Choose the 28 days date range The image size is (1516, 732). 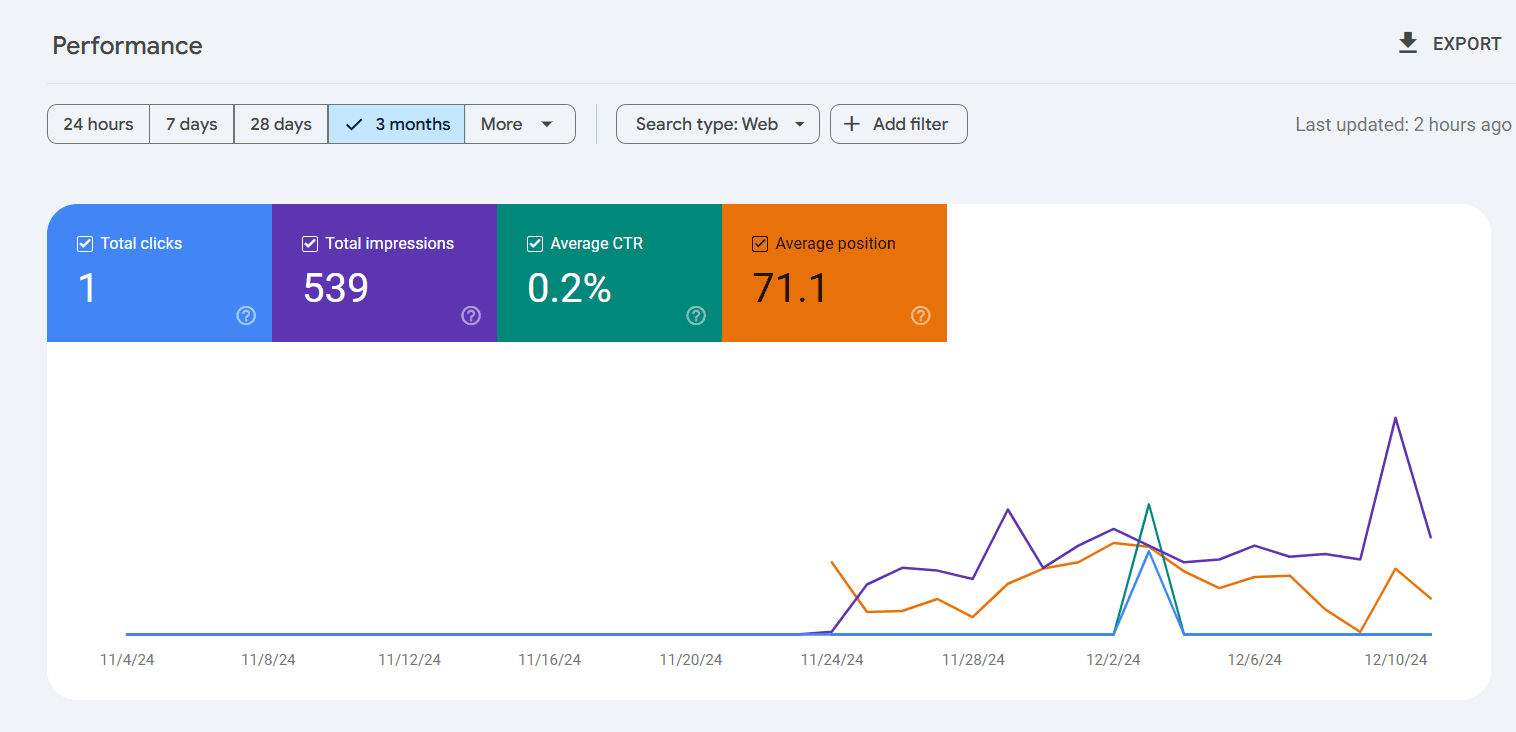(280, 124)
